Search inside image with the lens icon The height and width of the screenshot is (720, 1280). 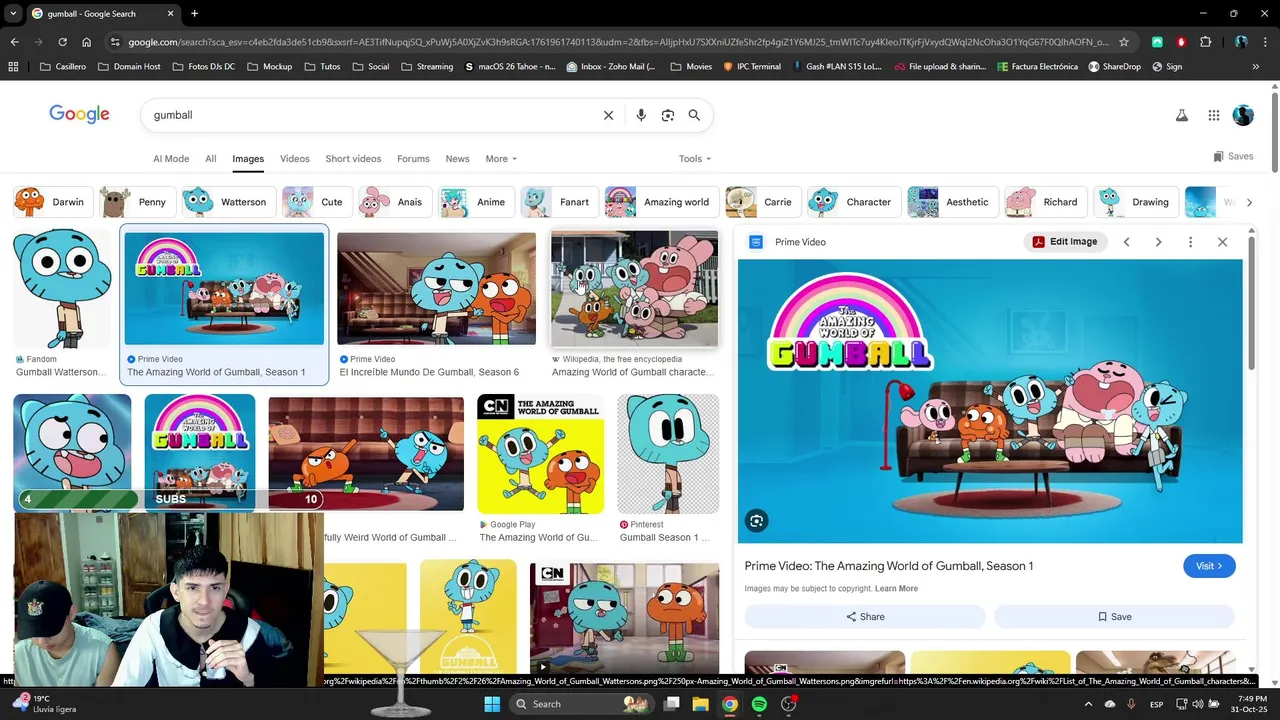[x=757, y=521]
